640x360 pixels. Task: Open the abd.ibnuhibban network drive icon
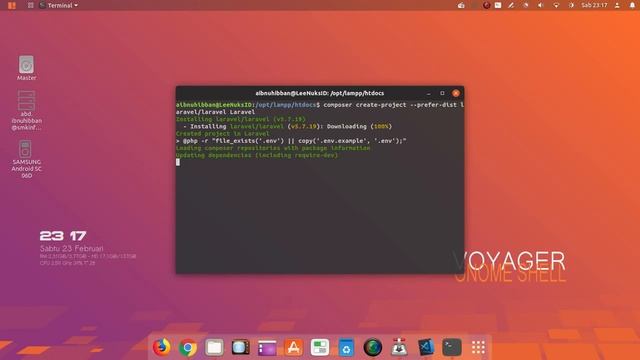click(27, 110)
